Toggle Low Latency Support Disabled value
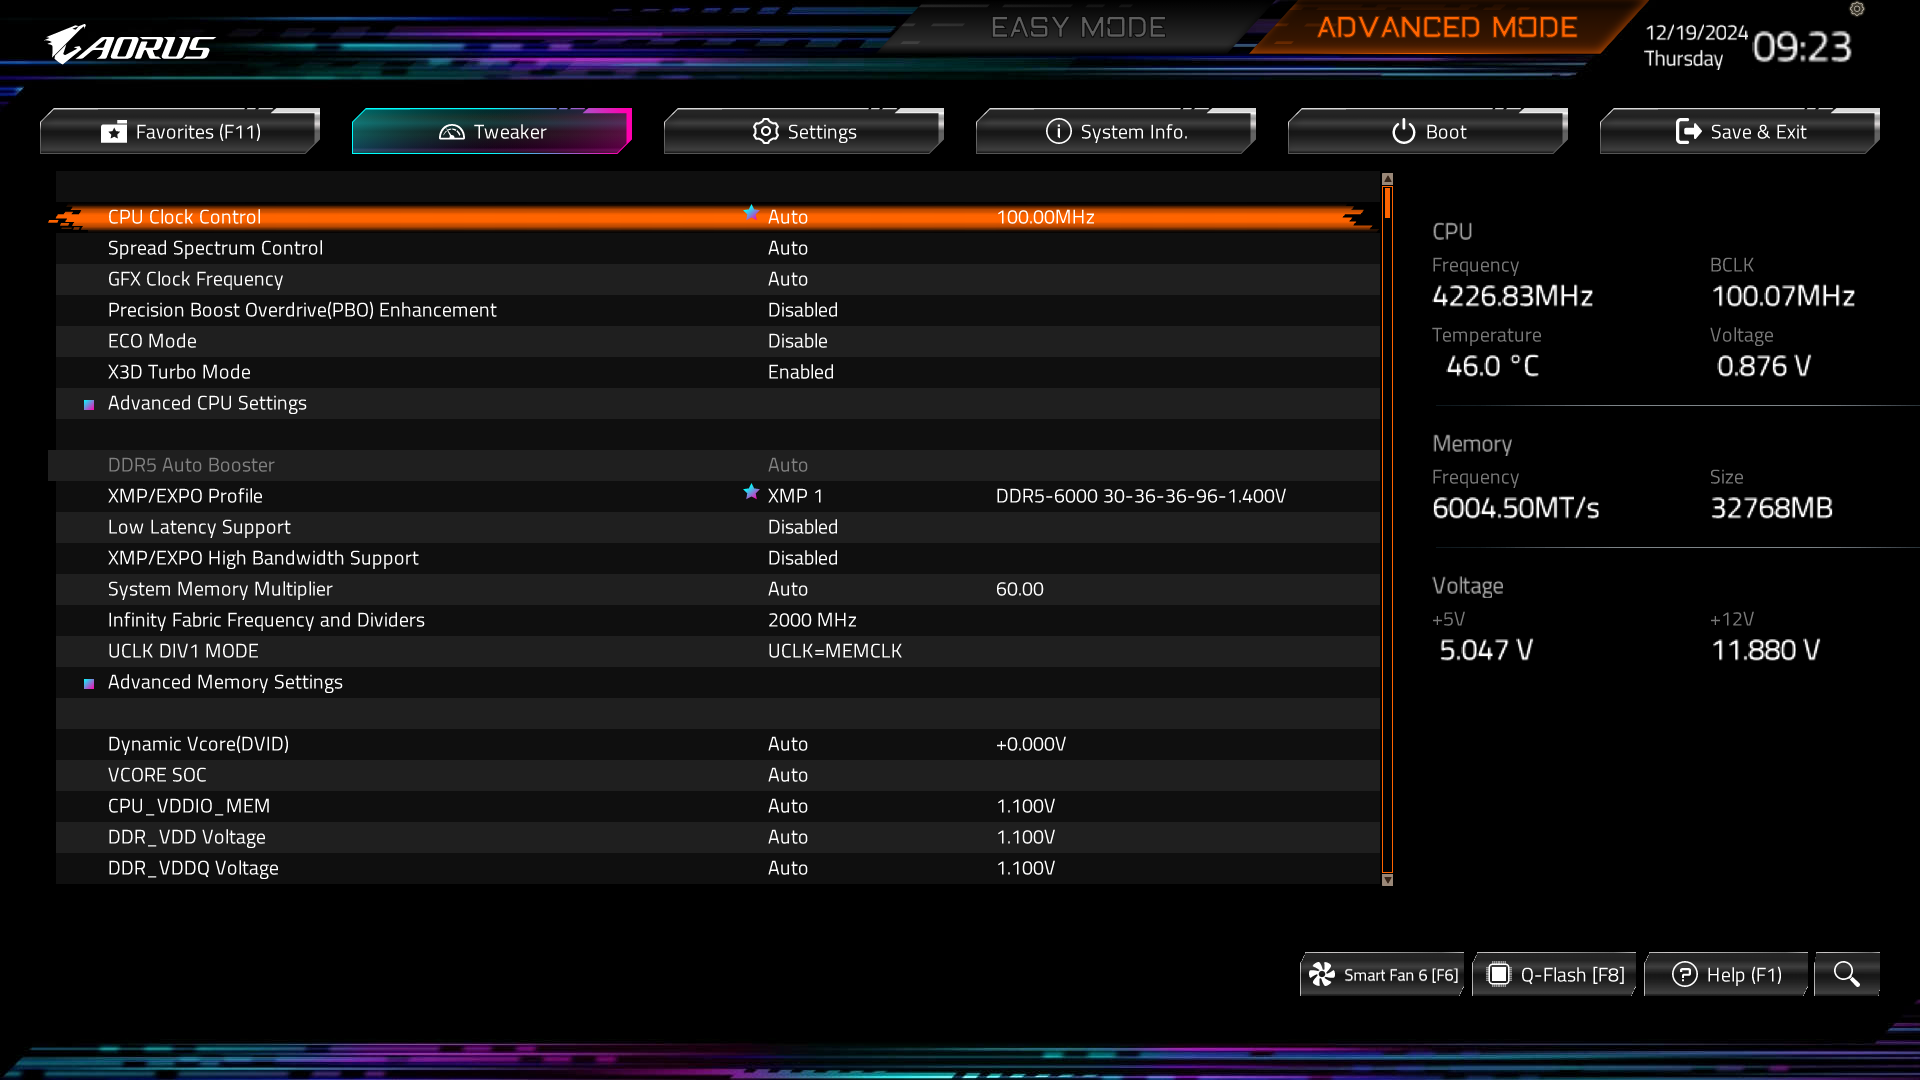The width and height of the screenshot is (1920, 1080). coord(802,527)
